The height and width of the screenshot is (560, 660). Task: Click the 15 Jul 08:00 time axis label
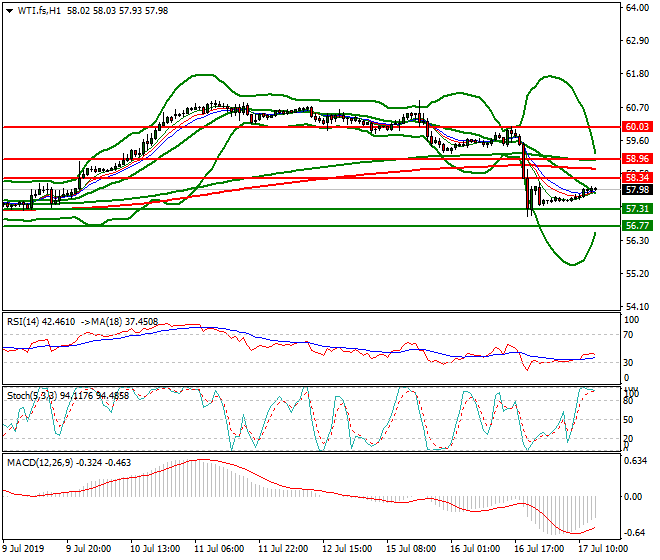411,548
